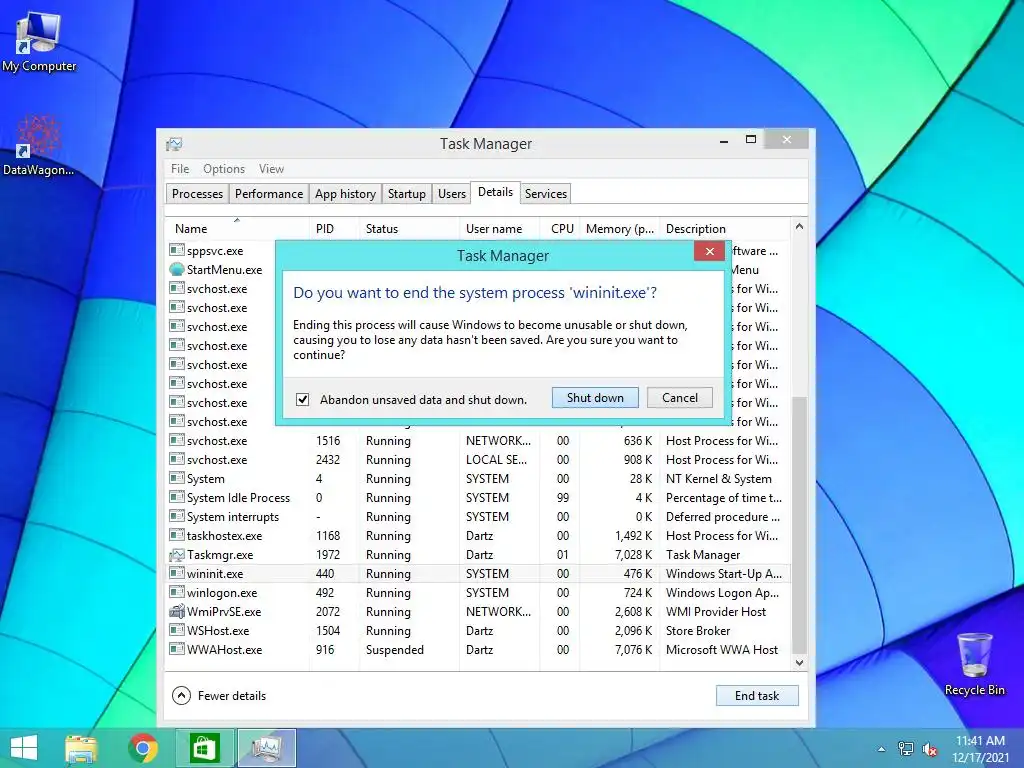Click the CPU value 99

pos(563,498)
